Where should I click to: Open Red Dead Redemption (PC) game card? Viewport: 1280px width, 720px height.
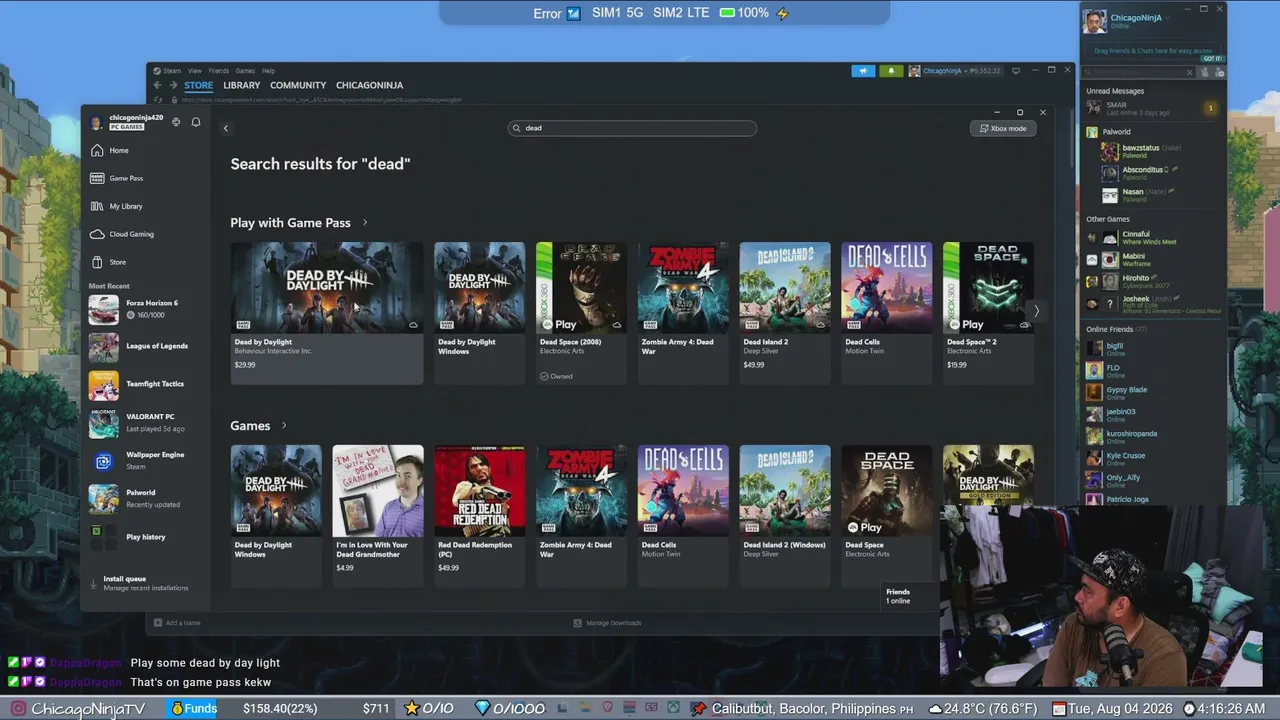pyautogui.click(x=479, y=516)
